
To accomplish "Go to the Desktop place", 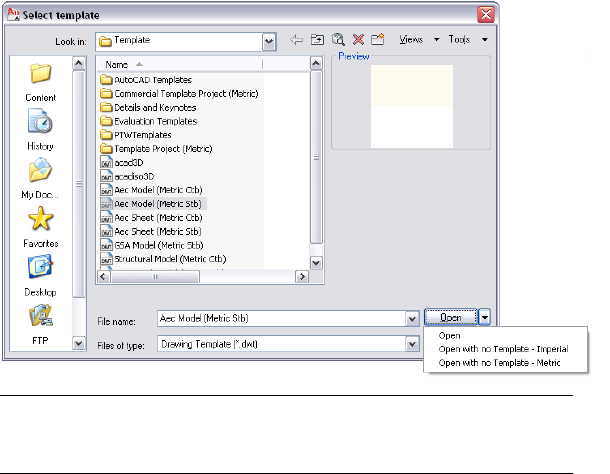I will [x=40, y=276].
